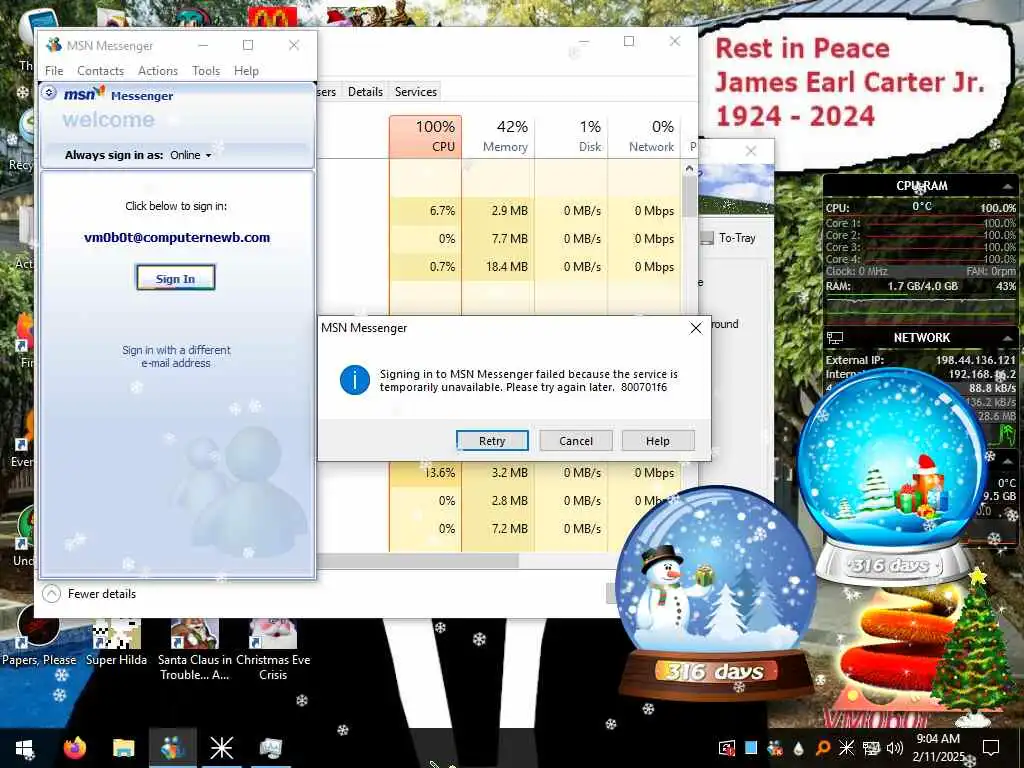The height and width of the screenshot is (768, 1024).
Task: Open the Help menu in MSN Messenger
Action: click(x=246, y=71)
